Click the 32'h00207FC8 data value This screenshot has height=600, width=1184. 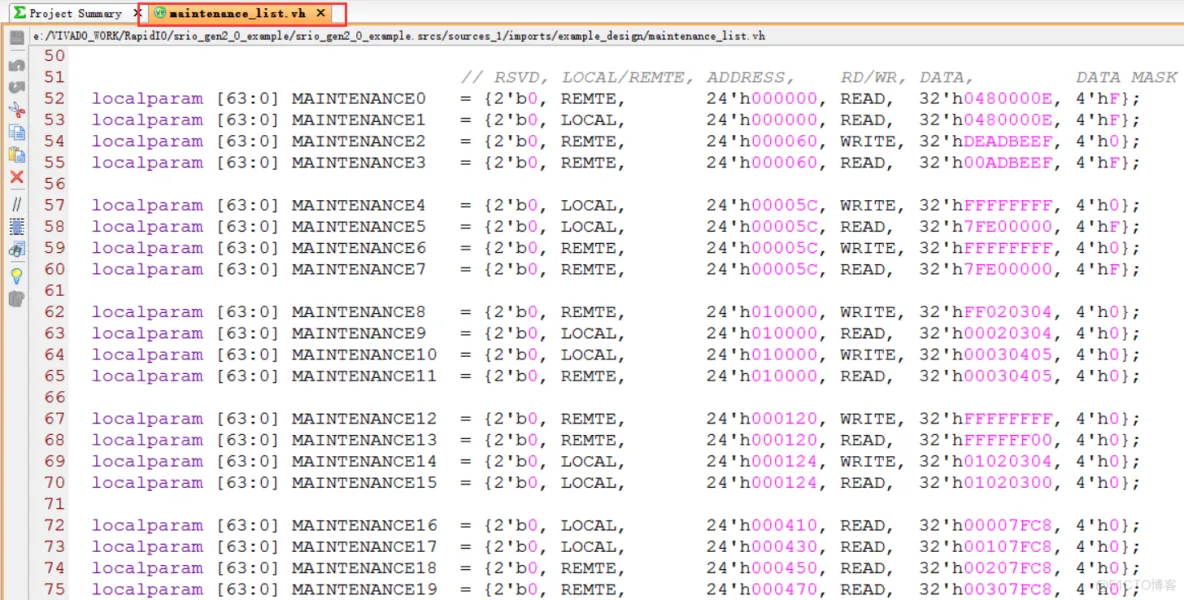pos(985,568)
